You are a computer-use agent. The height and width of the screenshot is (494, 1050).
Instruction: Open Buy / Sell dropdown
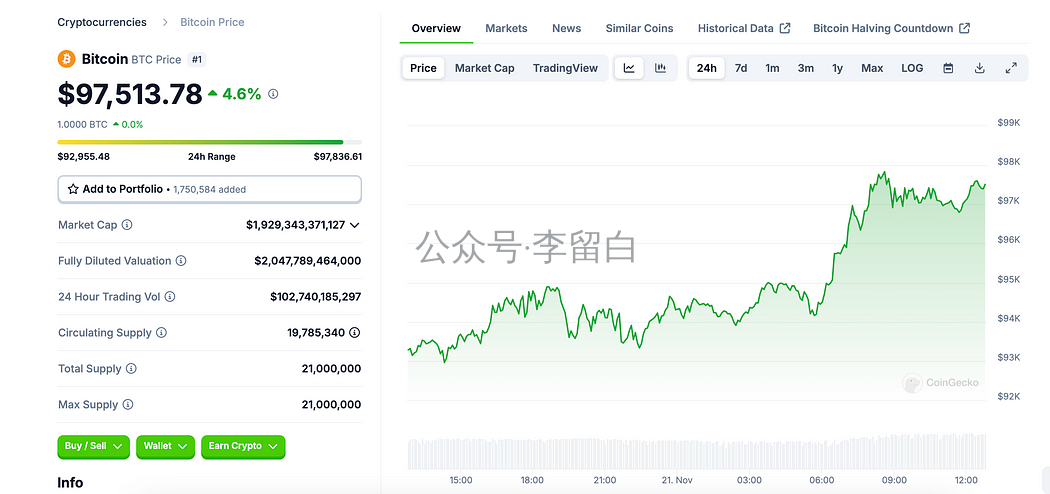click(x=93, y=446)
